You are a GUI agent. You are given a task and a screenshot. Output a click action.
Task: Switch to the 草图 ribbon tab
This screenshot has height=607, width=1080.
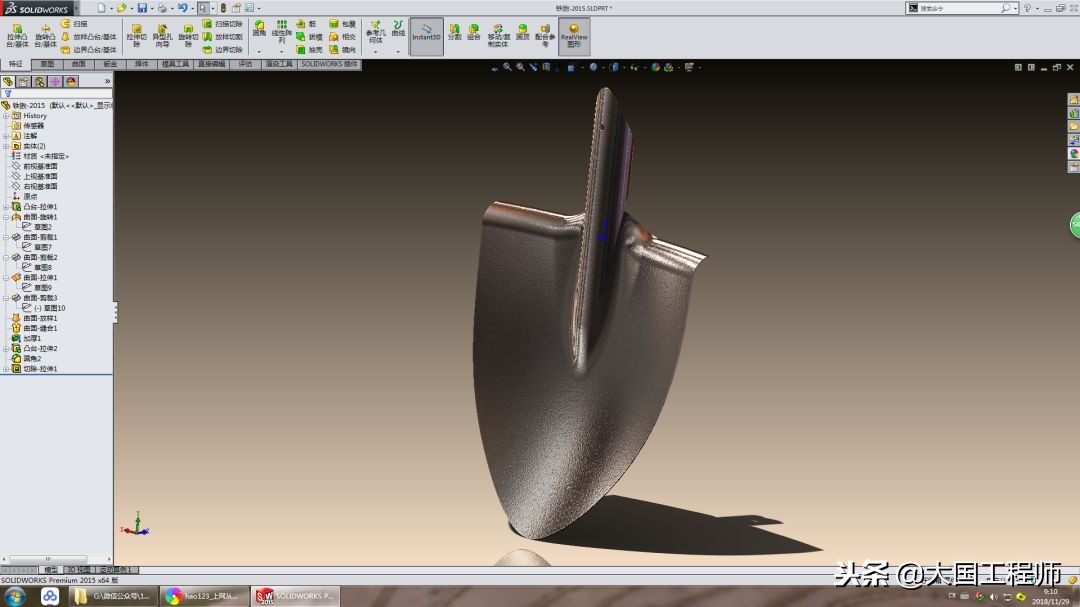point(47,64)
